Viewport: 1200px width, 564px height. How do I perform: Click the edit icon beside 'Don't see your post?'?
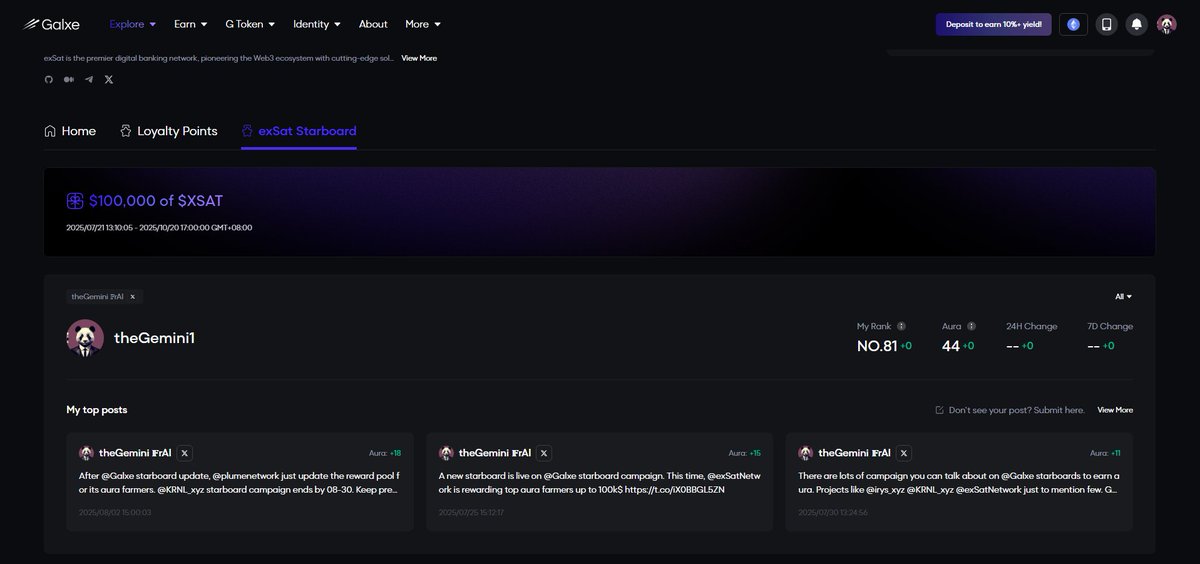[939, 410]
